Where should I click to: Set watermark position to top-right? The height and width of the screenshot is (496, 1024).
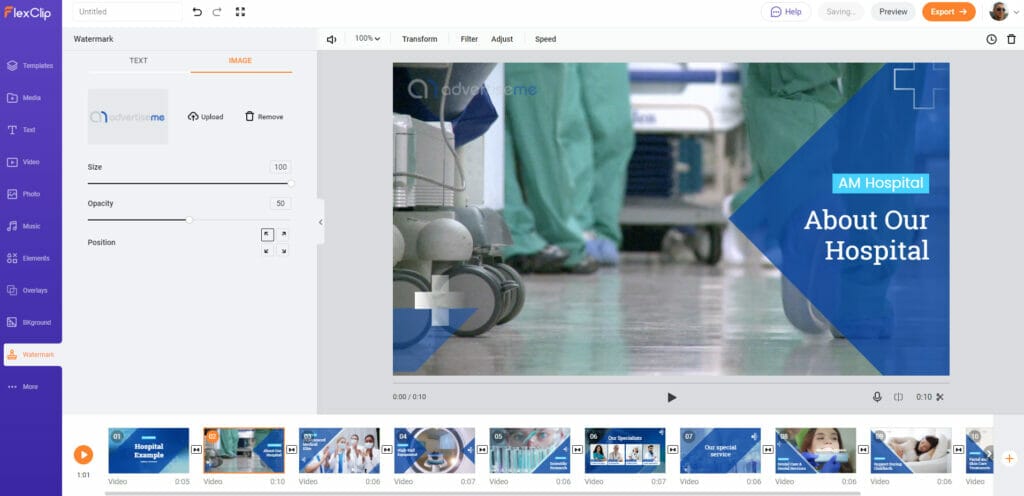coord(283,235)
